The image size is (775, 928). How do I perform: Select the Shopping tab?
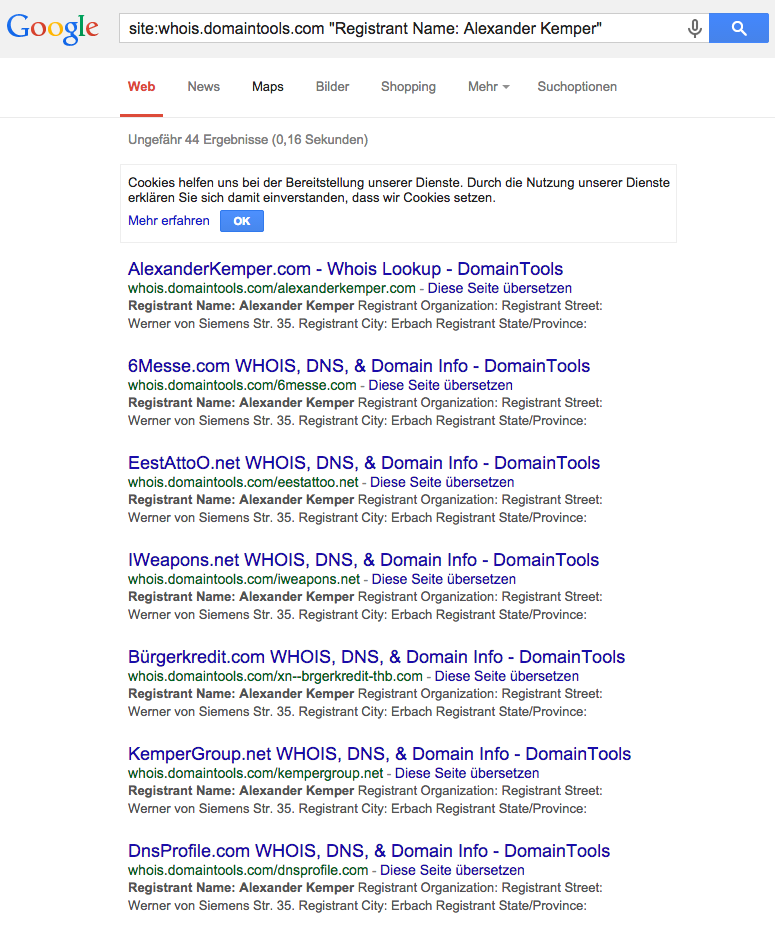point(408,87)
